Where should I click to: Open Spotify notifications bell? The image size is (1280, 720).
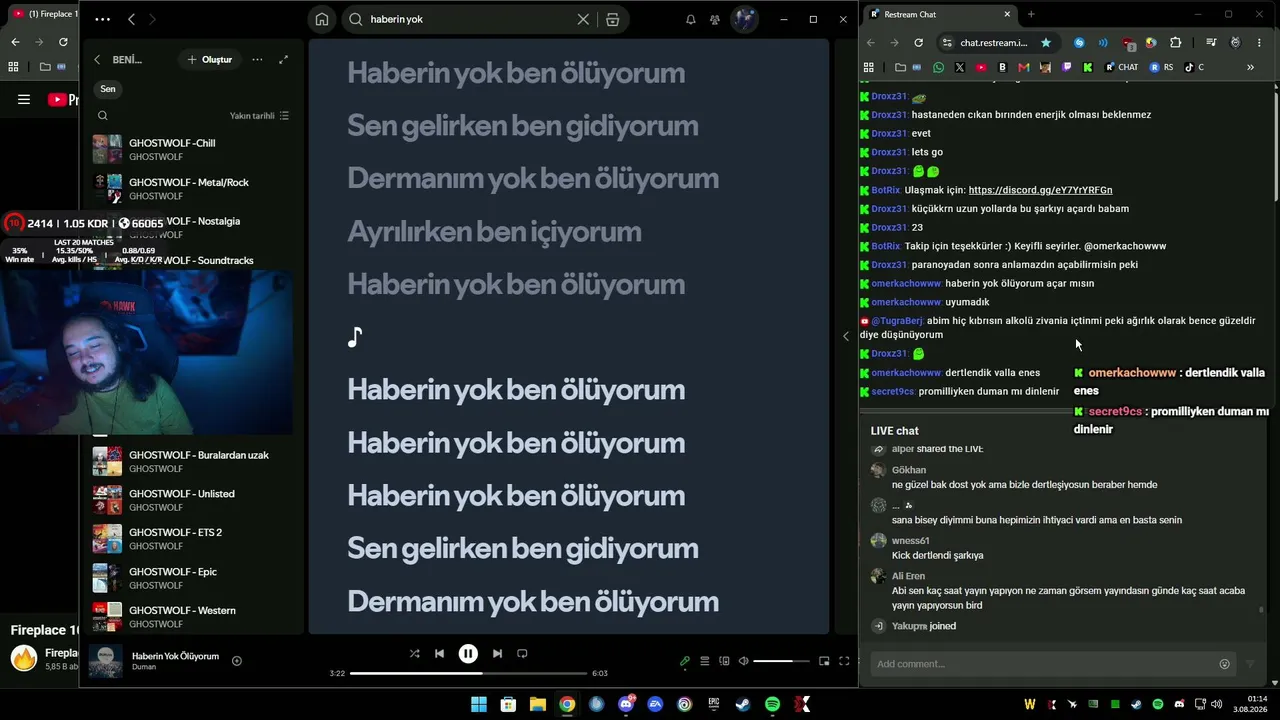point(690,19)
